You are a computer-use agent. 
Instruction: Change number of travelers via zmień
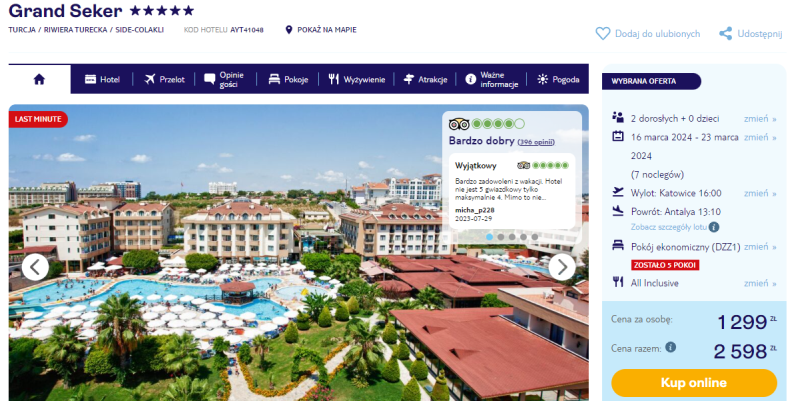[x=760, y=119]
